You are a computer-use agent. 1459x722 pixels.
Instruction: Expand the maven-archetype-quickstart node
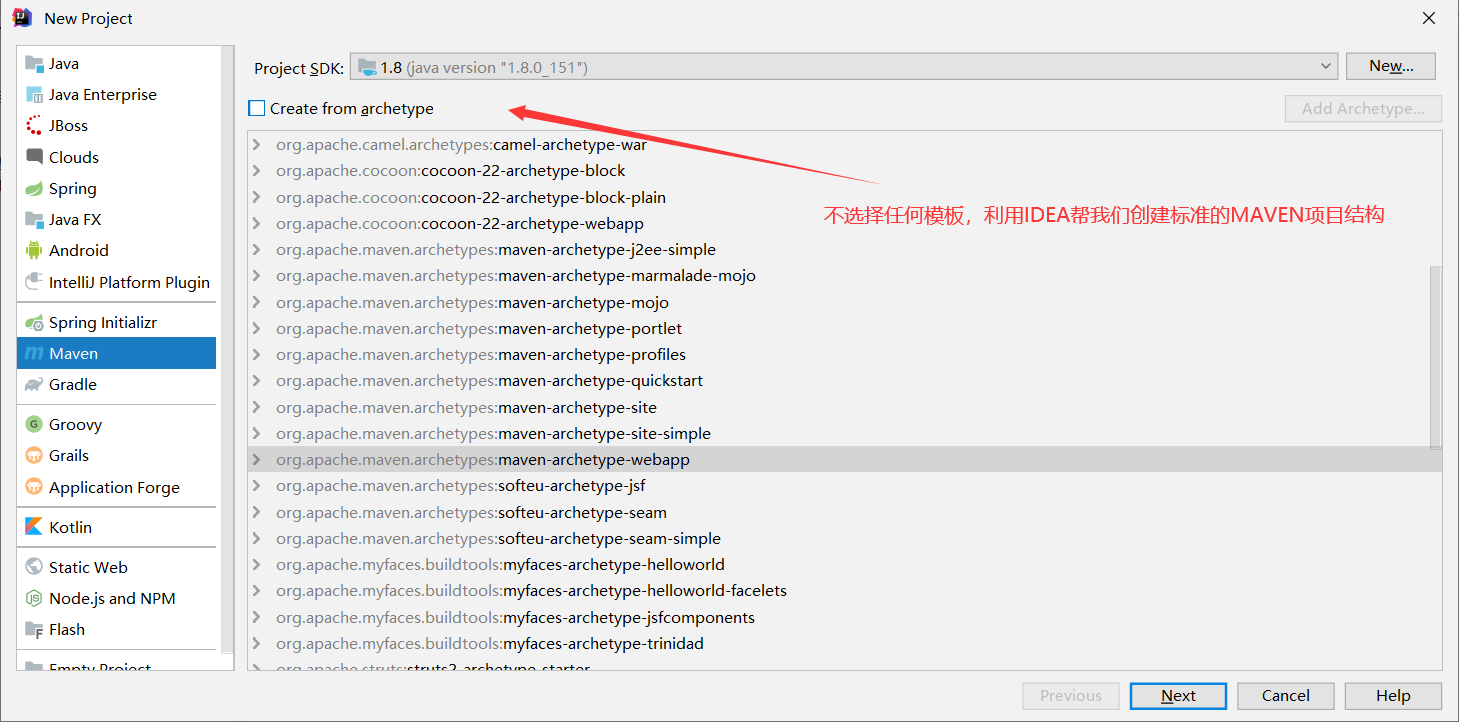tap(257, 381)
